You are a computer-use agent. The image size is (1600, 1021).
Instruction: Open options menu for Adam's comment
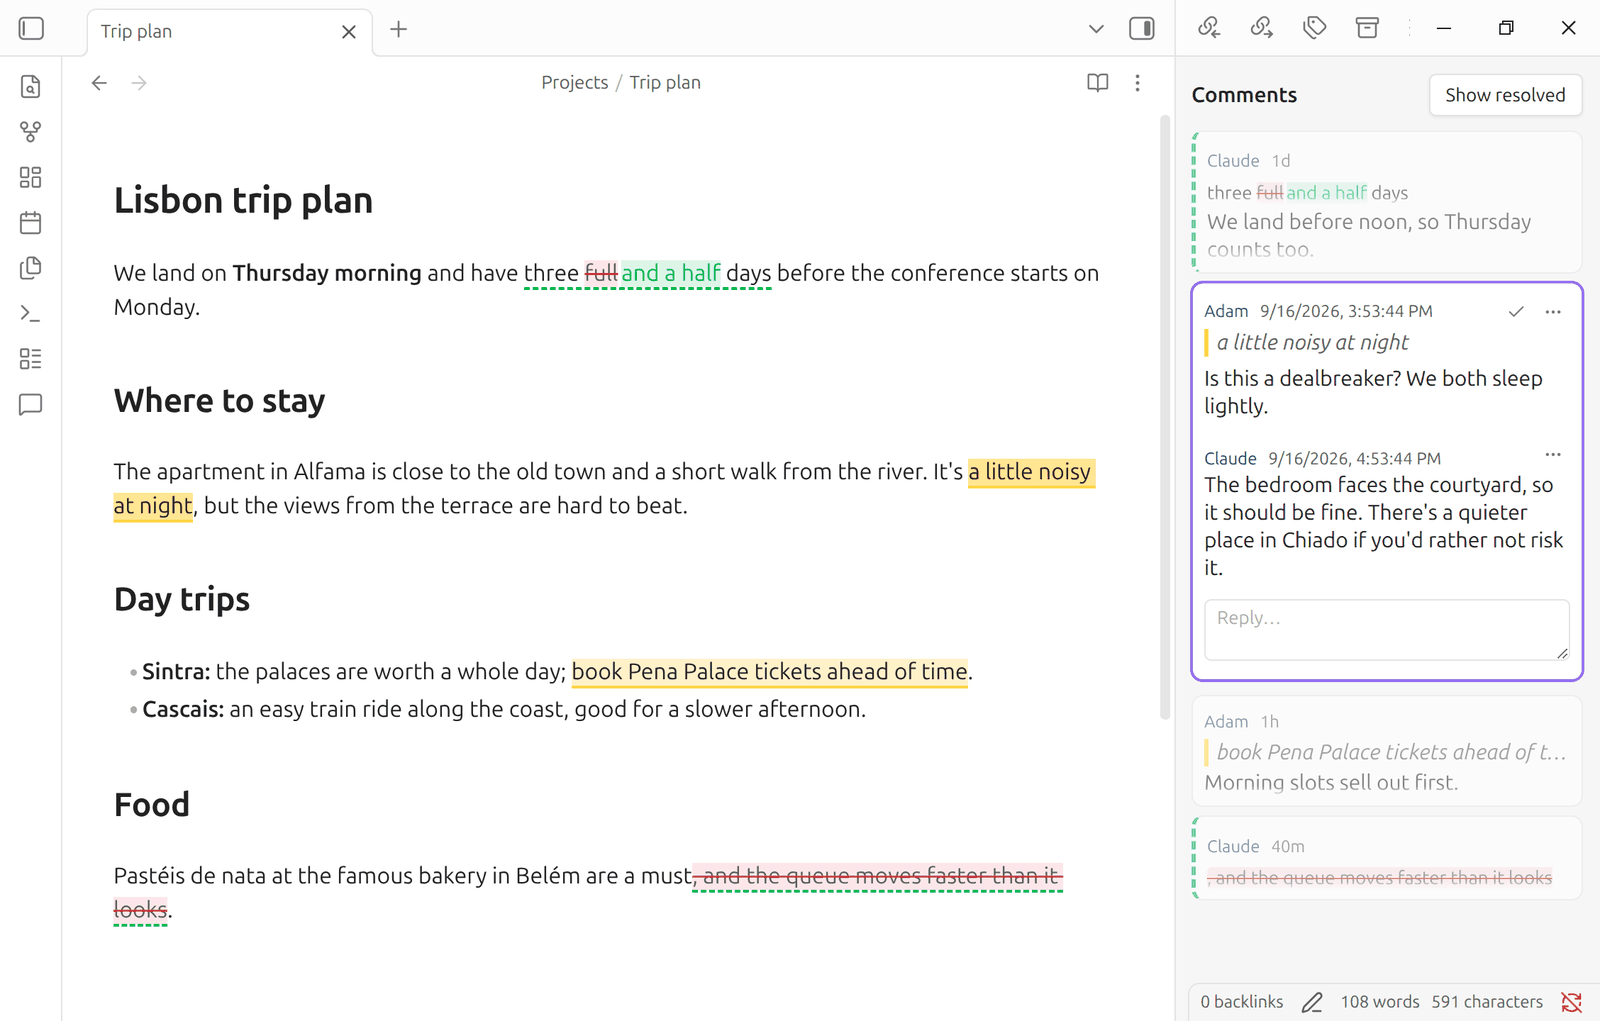tap(1553, 312)
